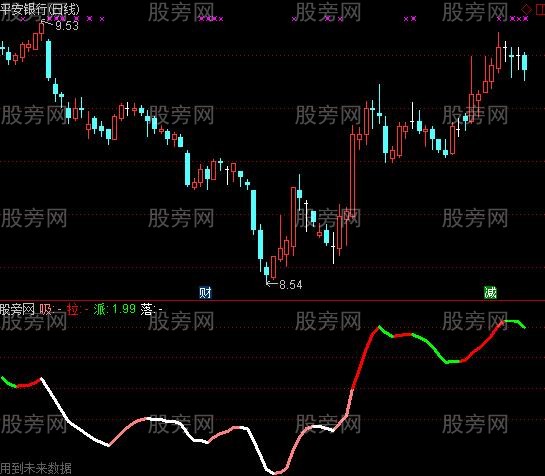The height and width of the screenshot is (476, 545).
Task: Click the red diamond icon at the chart's top-right
Action: tap(526, 9)
